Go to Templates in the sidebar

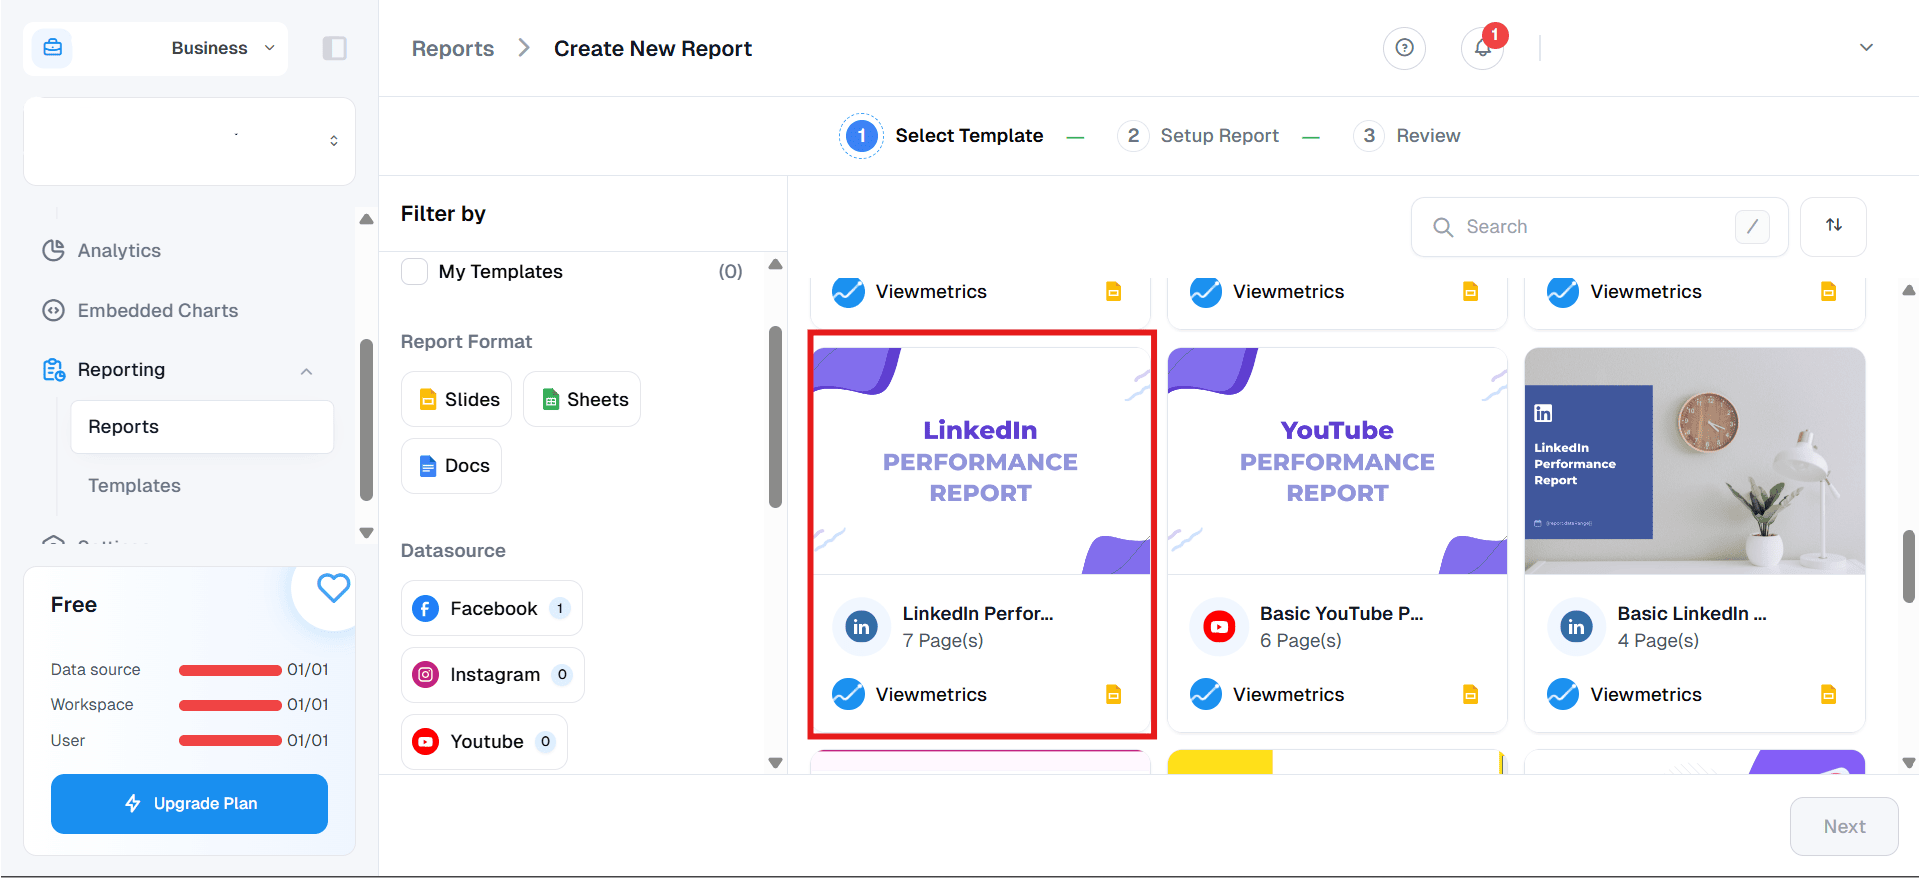(134, 485)
